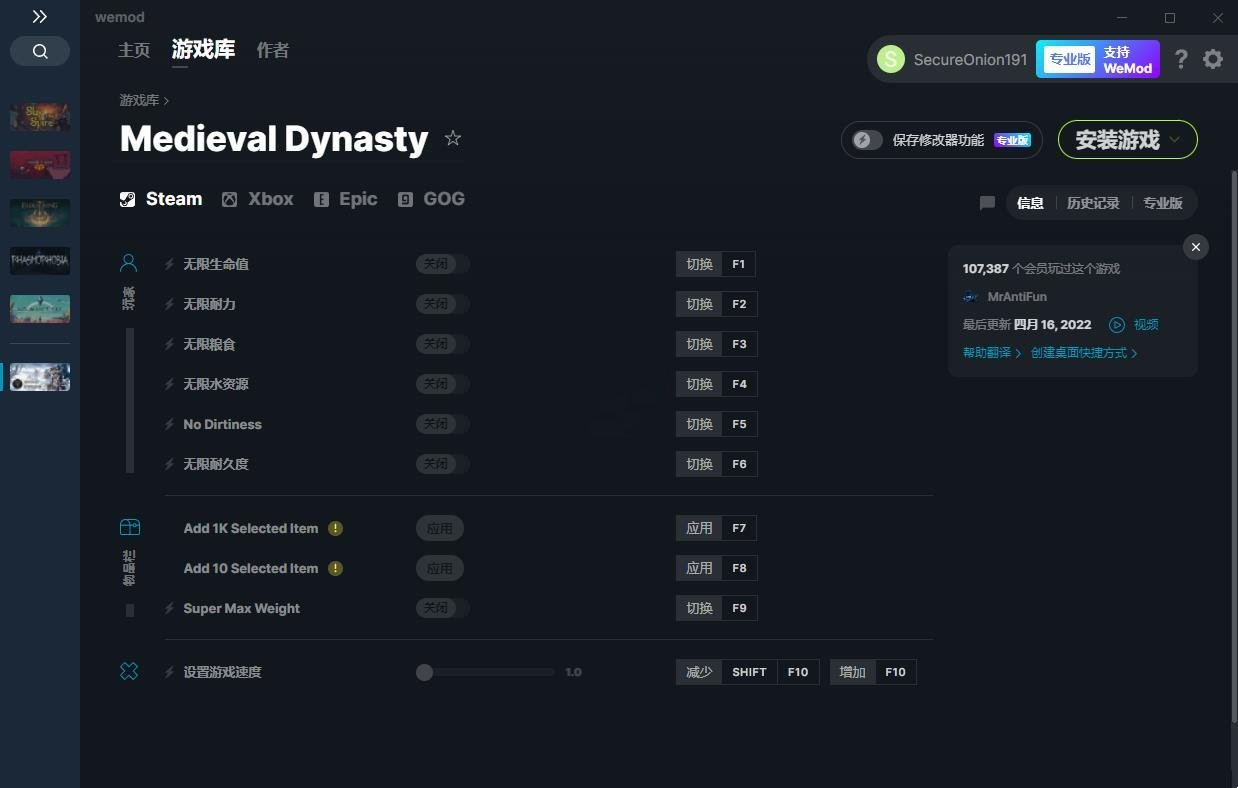Click warning icon beside Add 10 Selected Item
Image resolution: width=1238 pixels, height=788 pixels.
pos(336,568)
